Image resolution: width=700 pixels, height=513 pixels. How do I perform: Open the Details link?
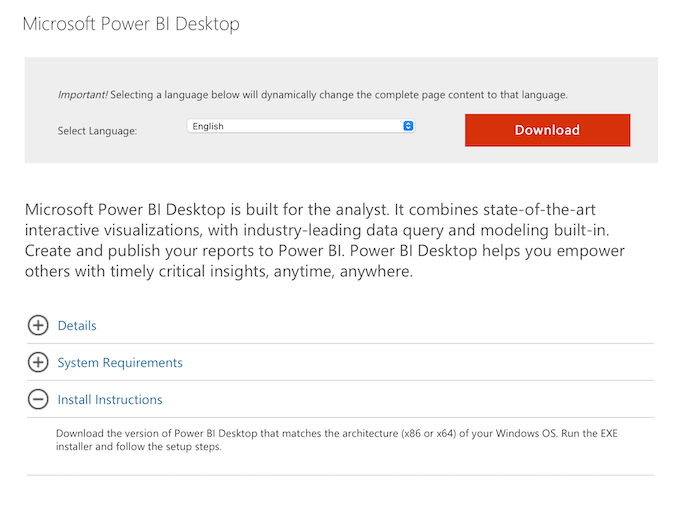pyautogui.click(x=77, y=325)
